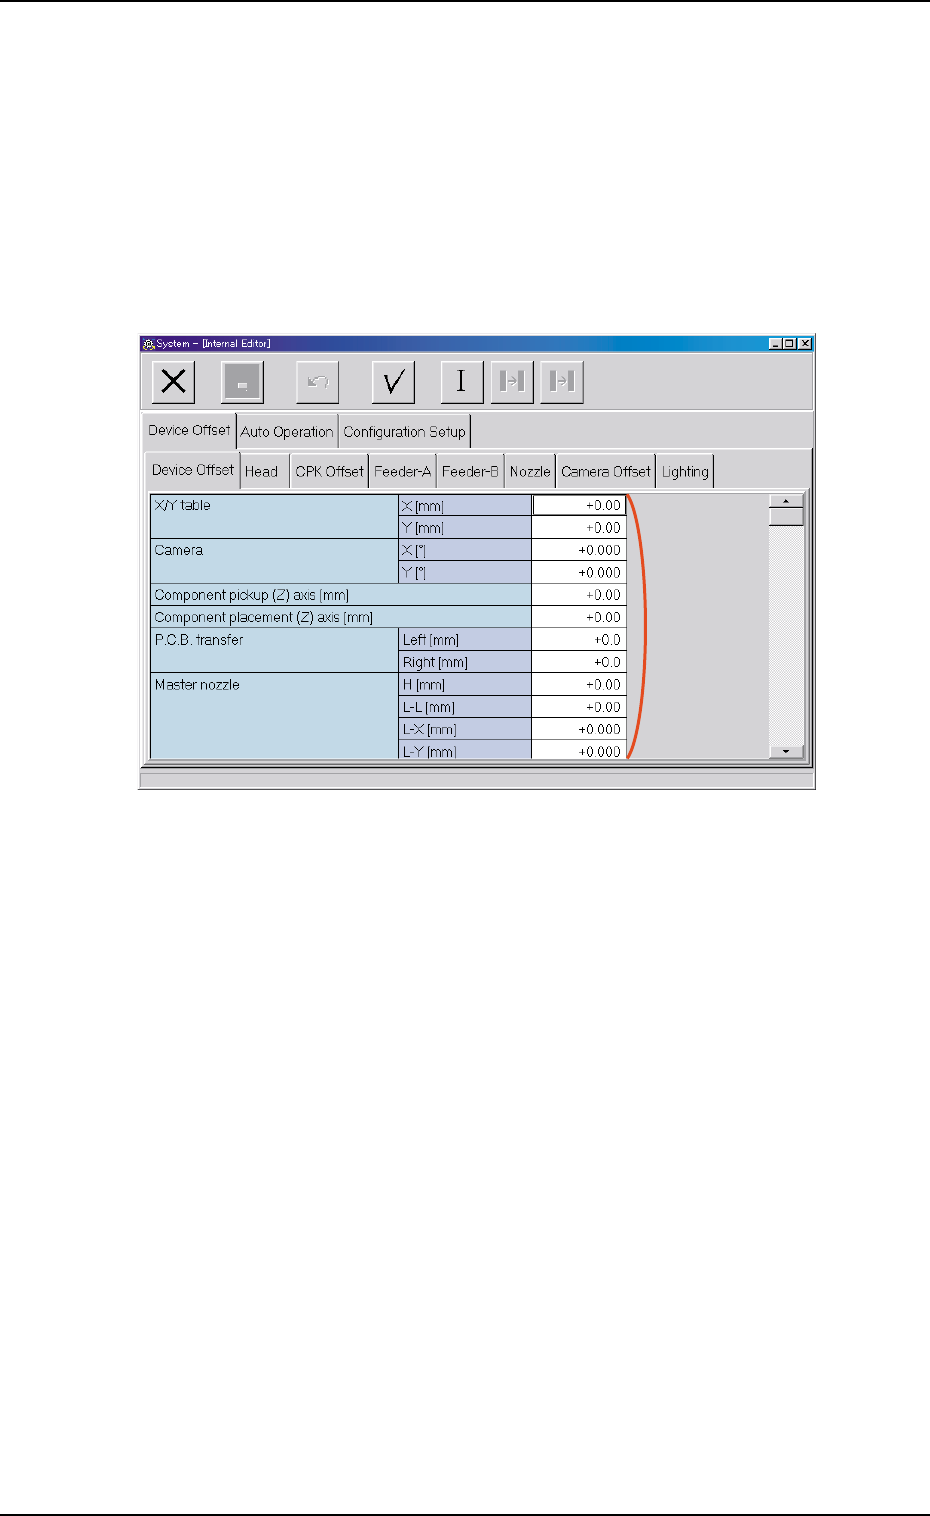
Task: Click the 'Master nozzle' row label
Action: 197,685
